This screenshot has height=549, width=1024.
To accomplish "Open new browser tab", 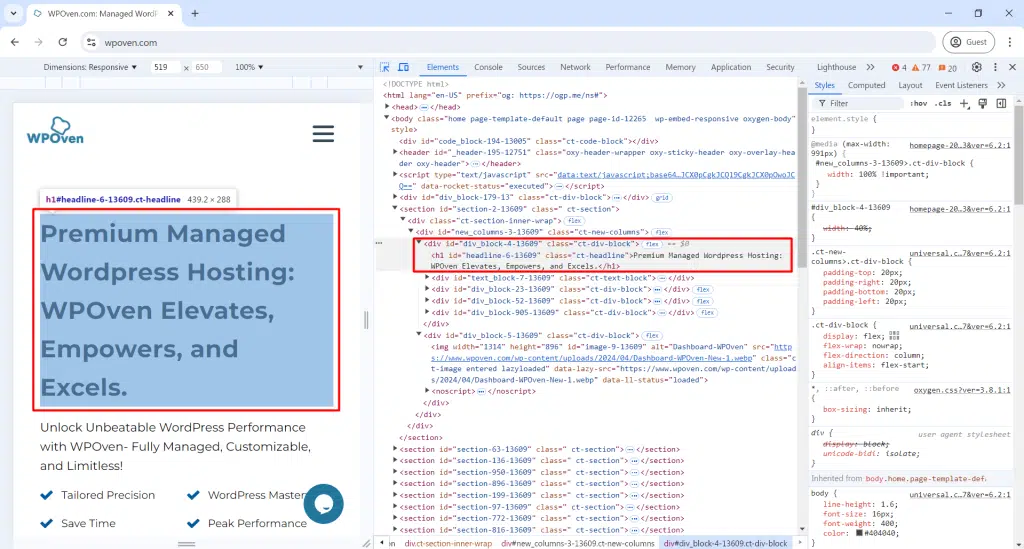I will [195, 13].
